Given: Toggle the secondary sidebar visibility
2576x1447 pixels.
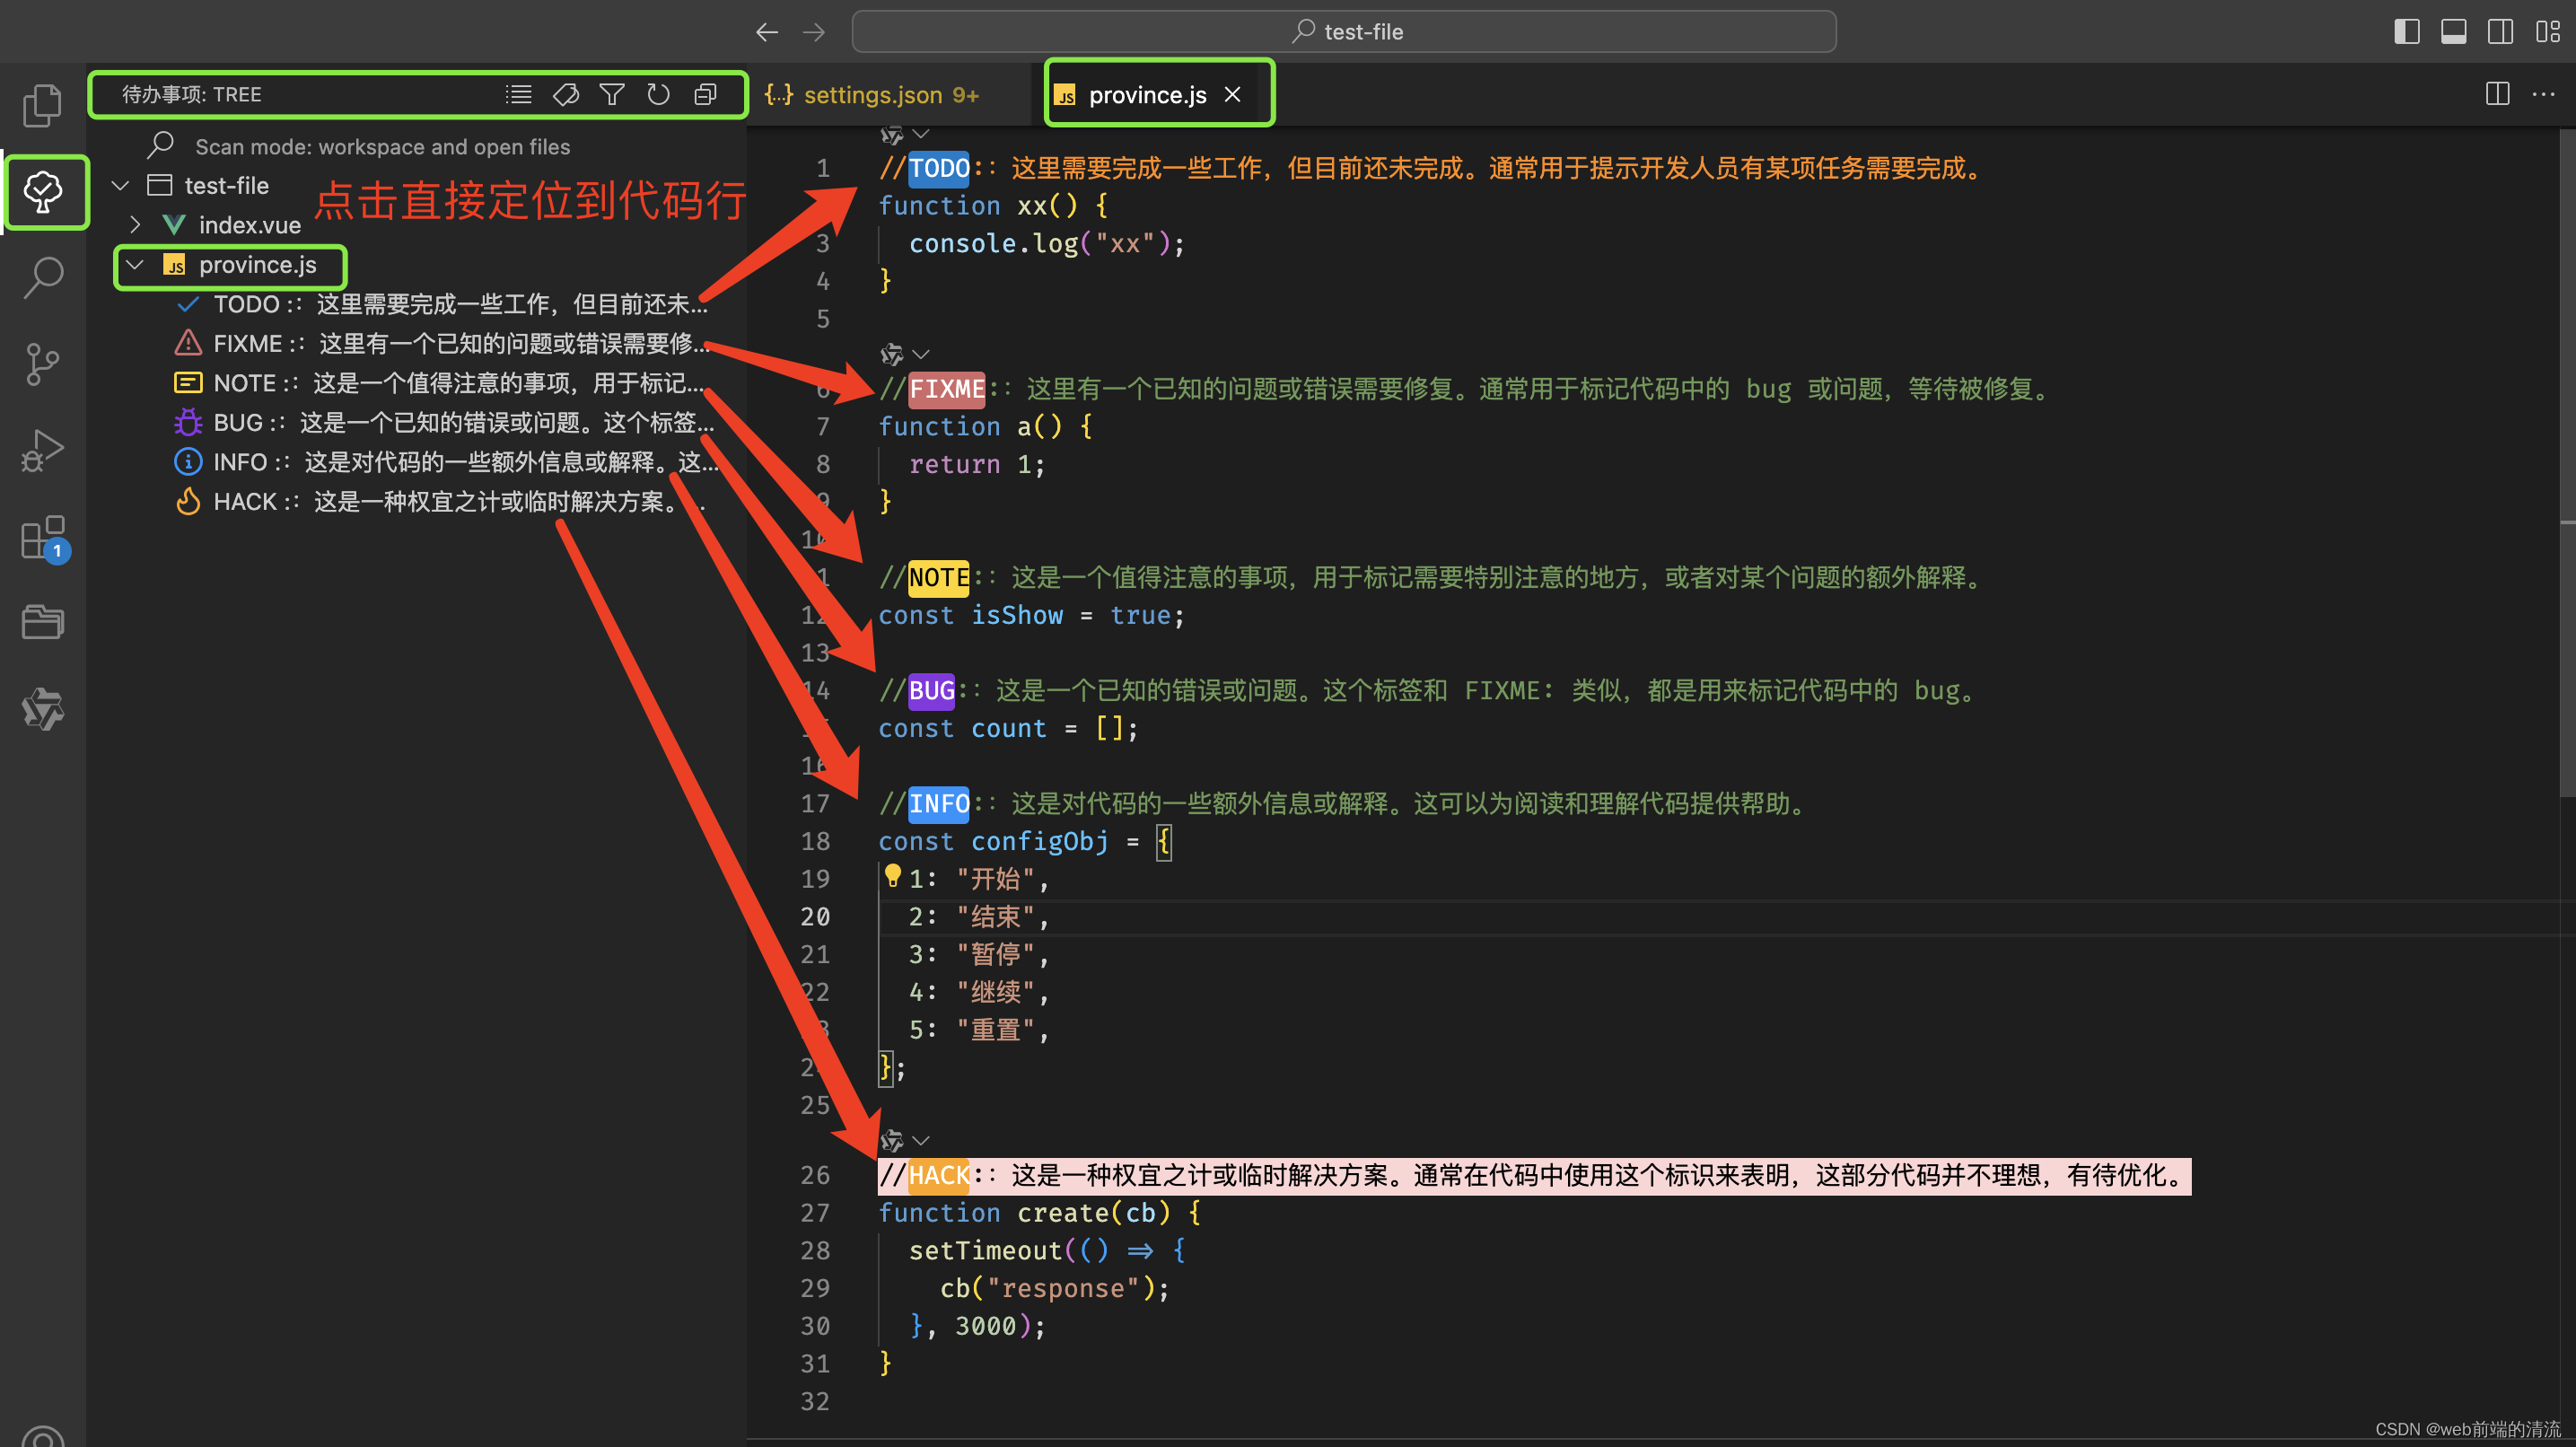Looking at the screenshot, I should click(x=2500, y=31).
